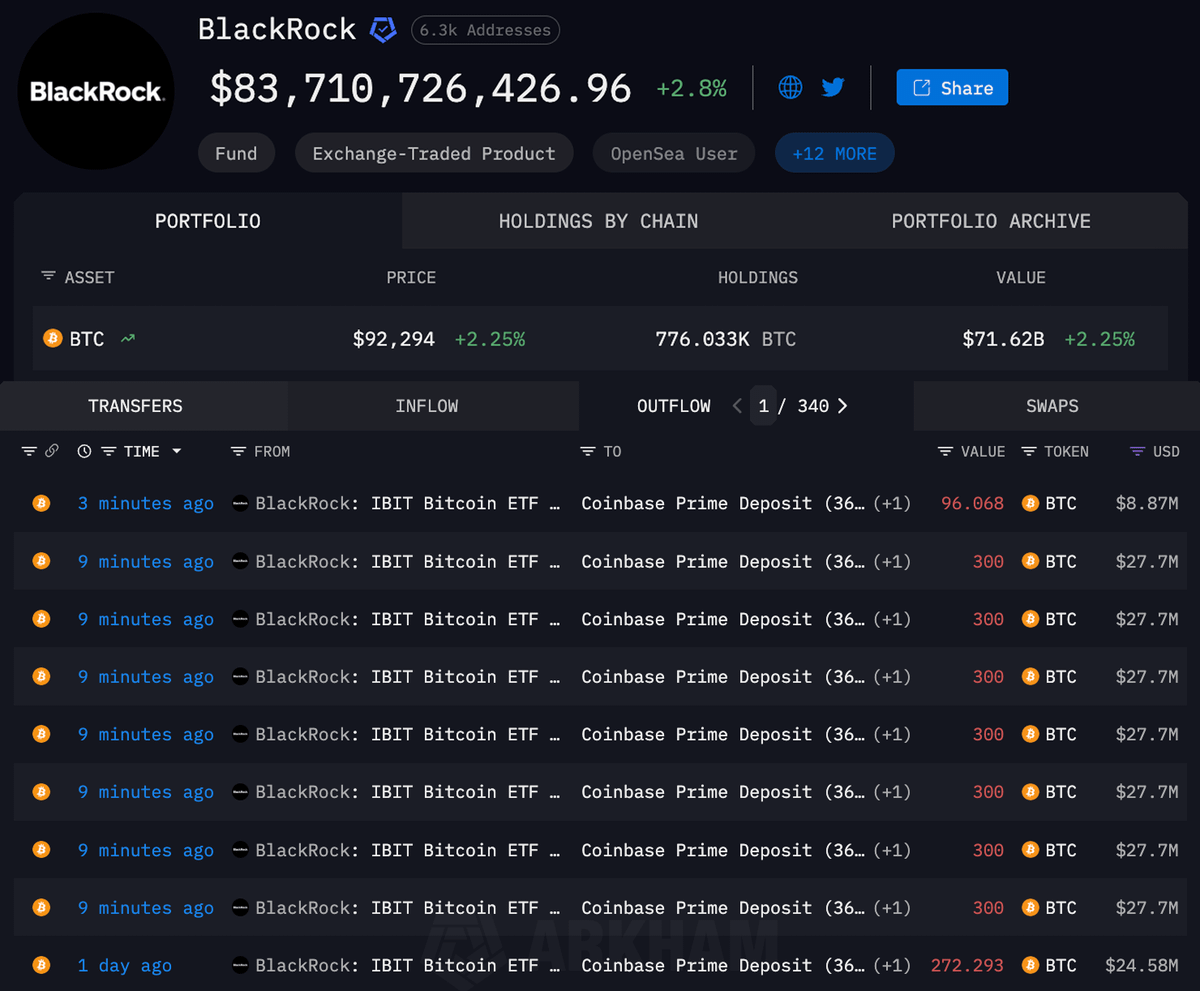Viewport: 1200px width, 991px height.
Task: Show the 6.3k Addresses list
Action: coord(485,30)
